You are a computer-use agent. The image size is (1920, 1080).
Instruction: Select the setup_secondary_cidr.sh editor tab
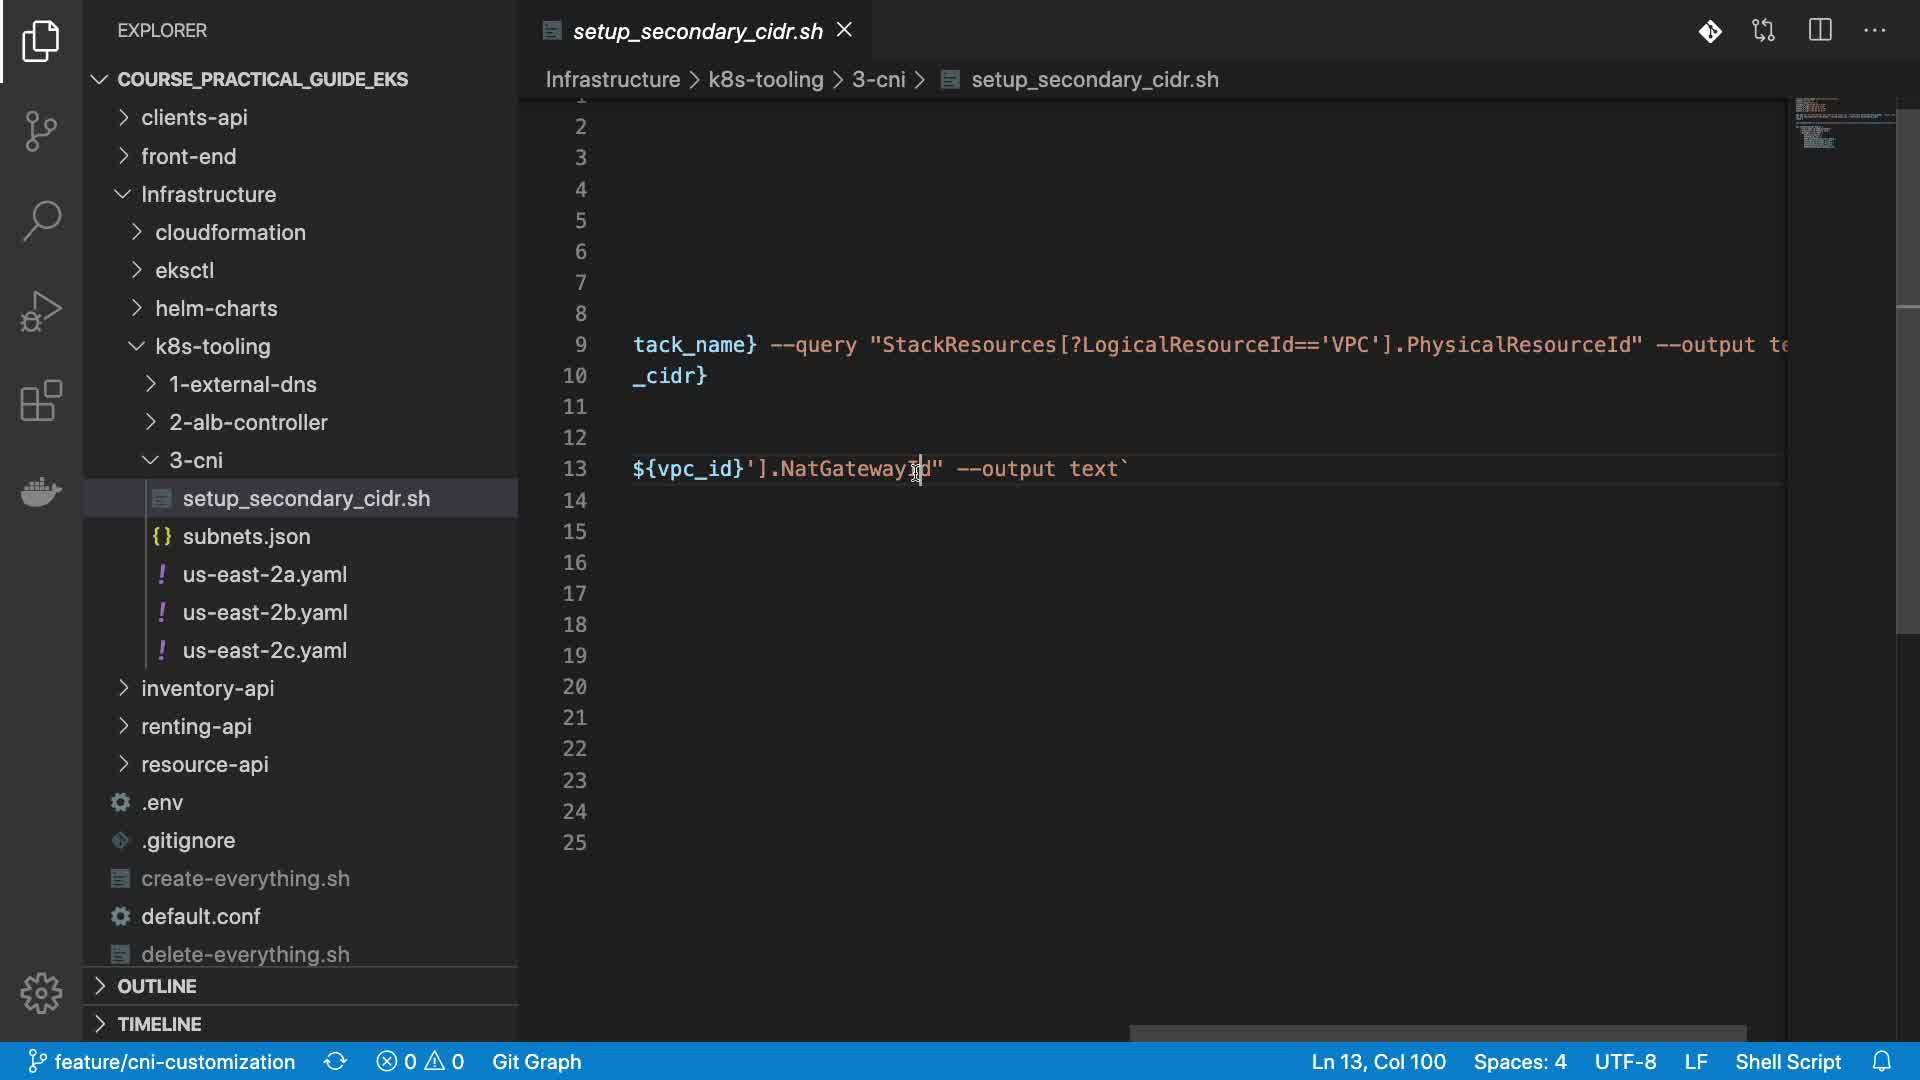[x=697, y=31]
